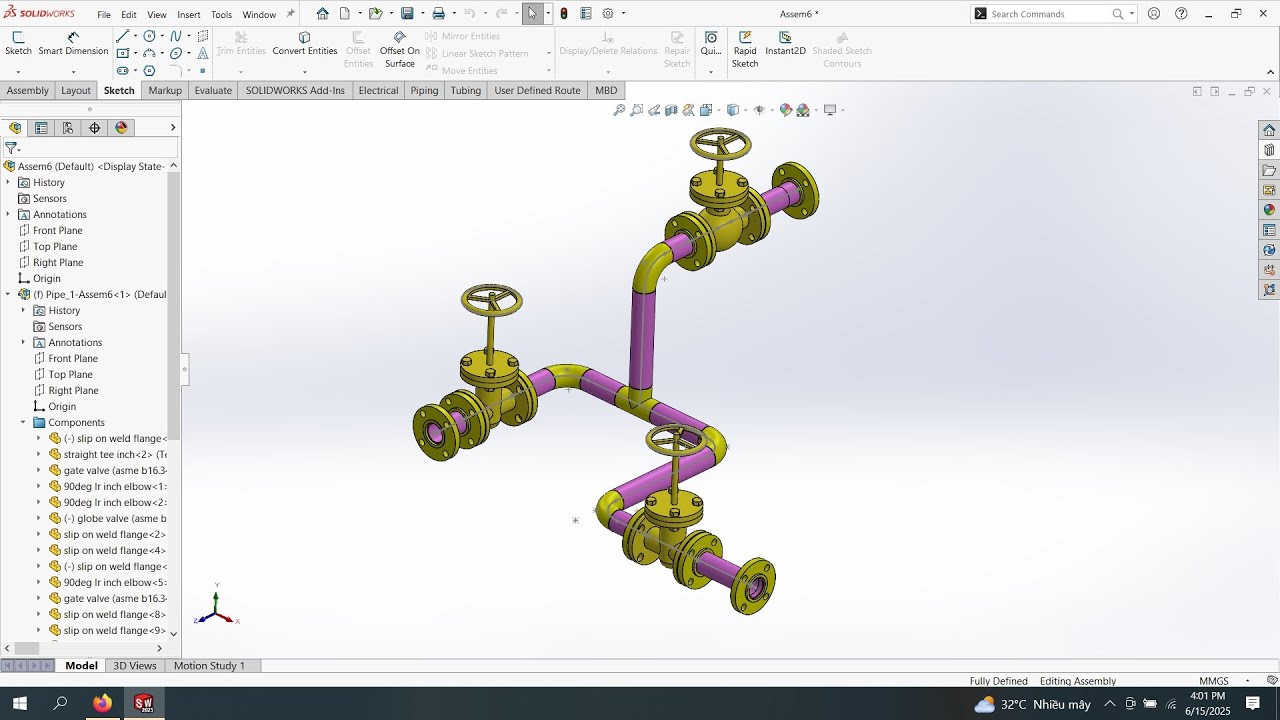Expand the top-level Annotations node

tap(8, 214)
